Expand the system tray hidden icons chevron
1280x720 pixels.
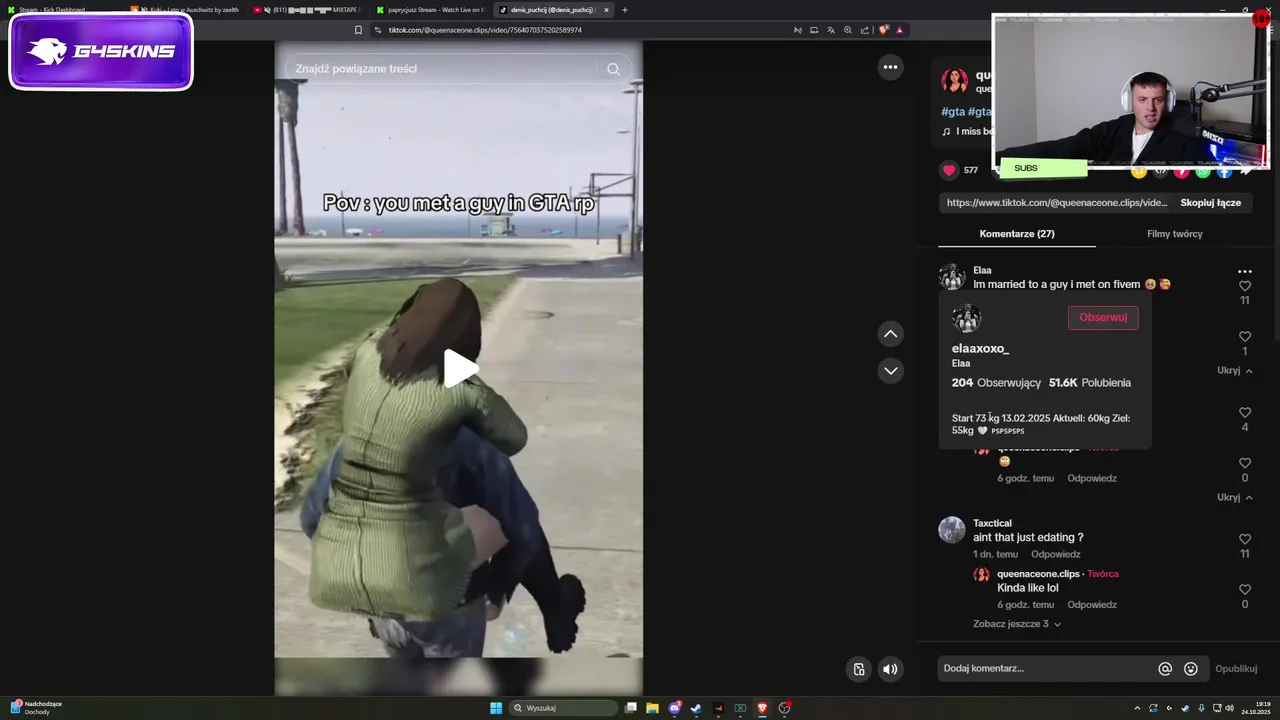pyautogui.click(x=1136, y=708)
